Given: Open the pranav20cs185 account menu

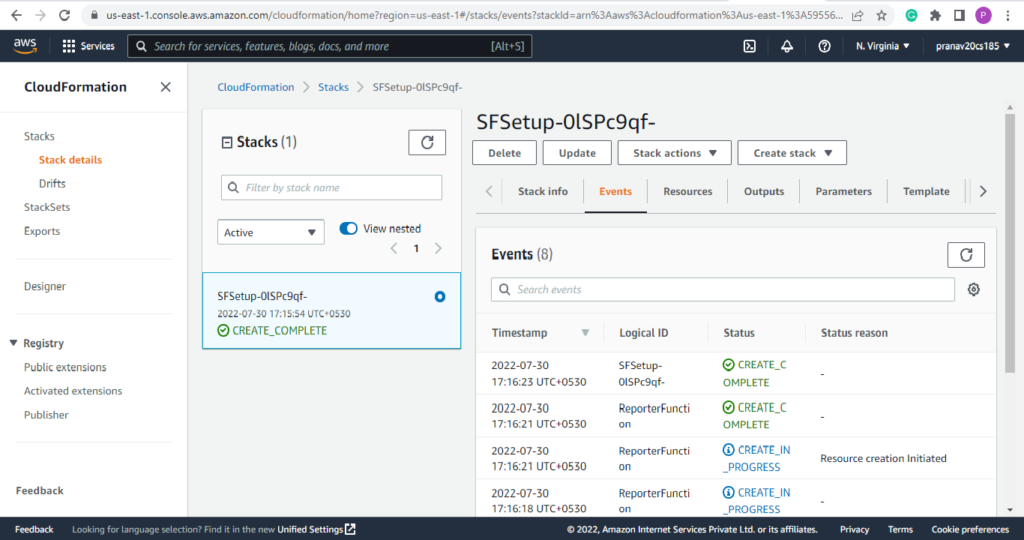Looking at the screenshot, I should tap(972, 46).
